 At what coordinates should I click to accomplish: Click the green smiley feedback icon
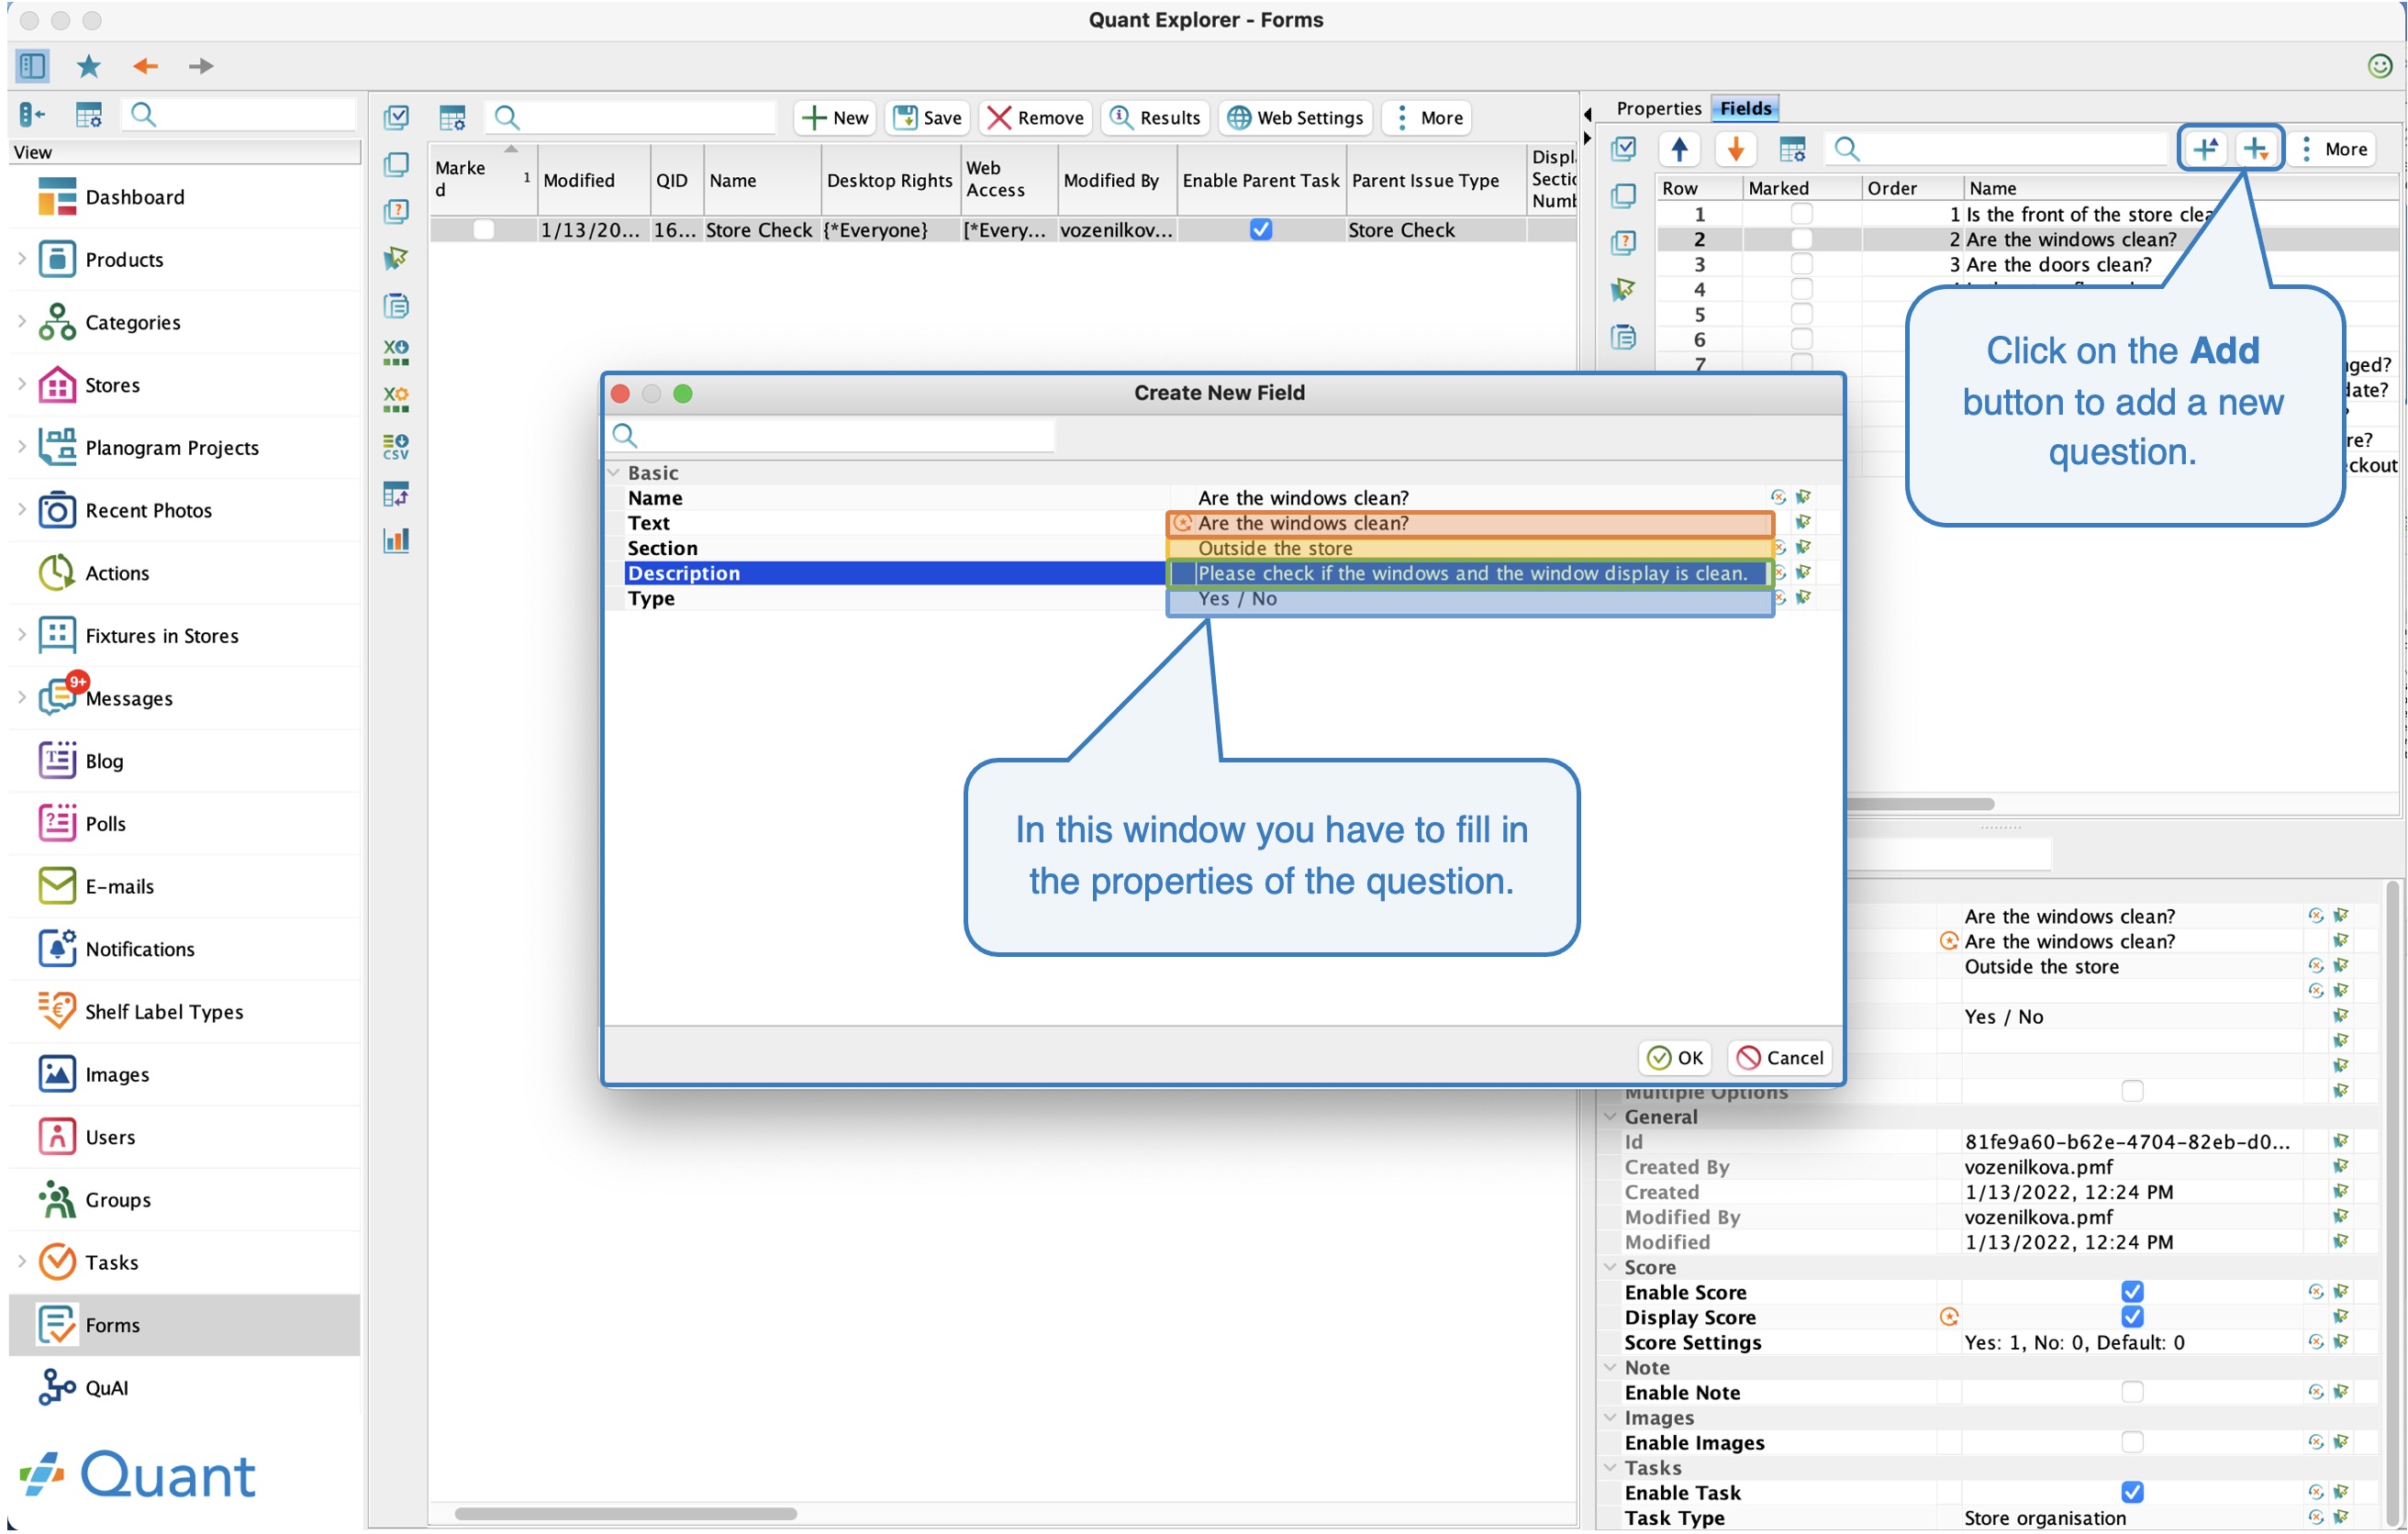pyautogui.click(x=2380, y=66)
